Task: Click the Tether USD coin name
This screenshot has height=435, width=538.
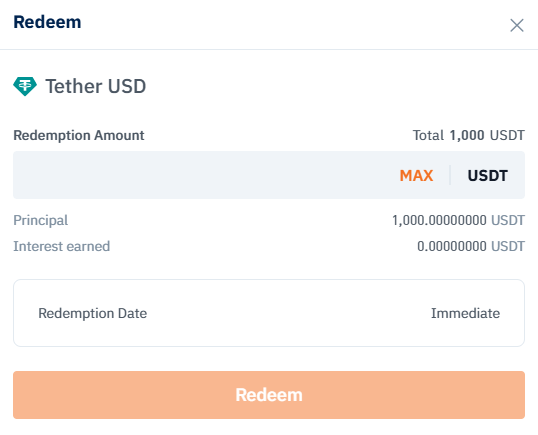Action: coord(96,86)
